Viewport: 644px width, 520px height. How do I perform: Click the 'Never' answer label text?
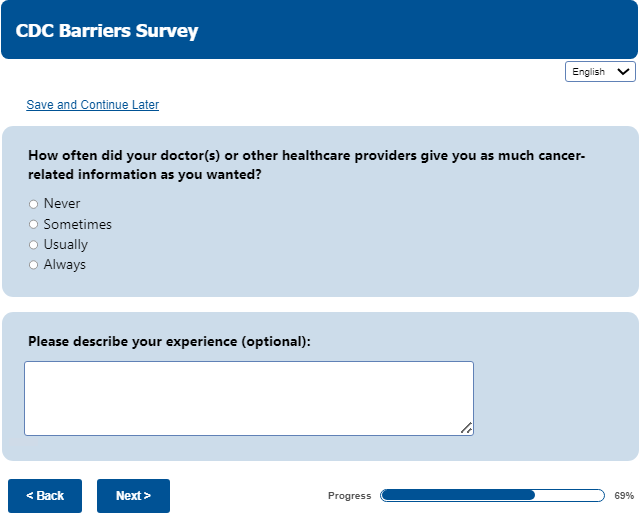point(62,204)
